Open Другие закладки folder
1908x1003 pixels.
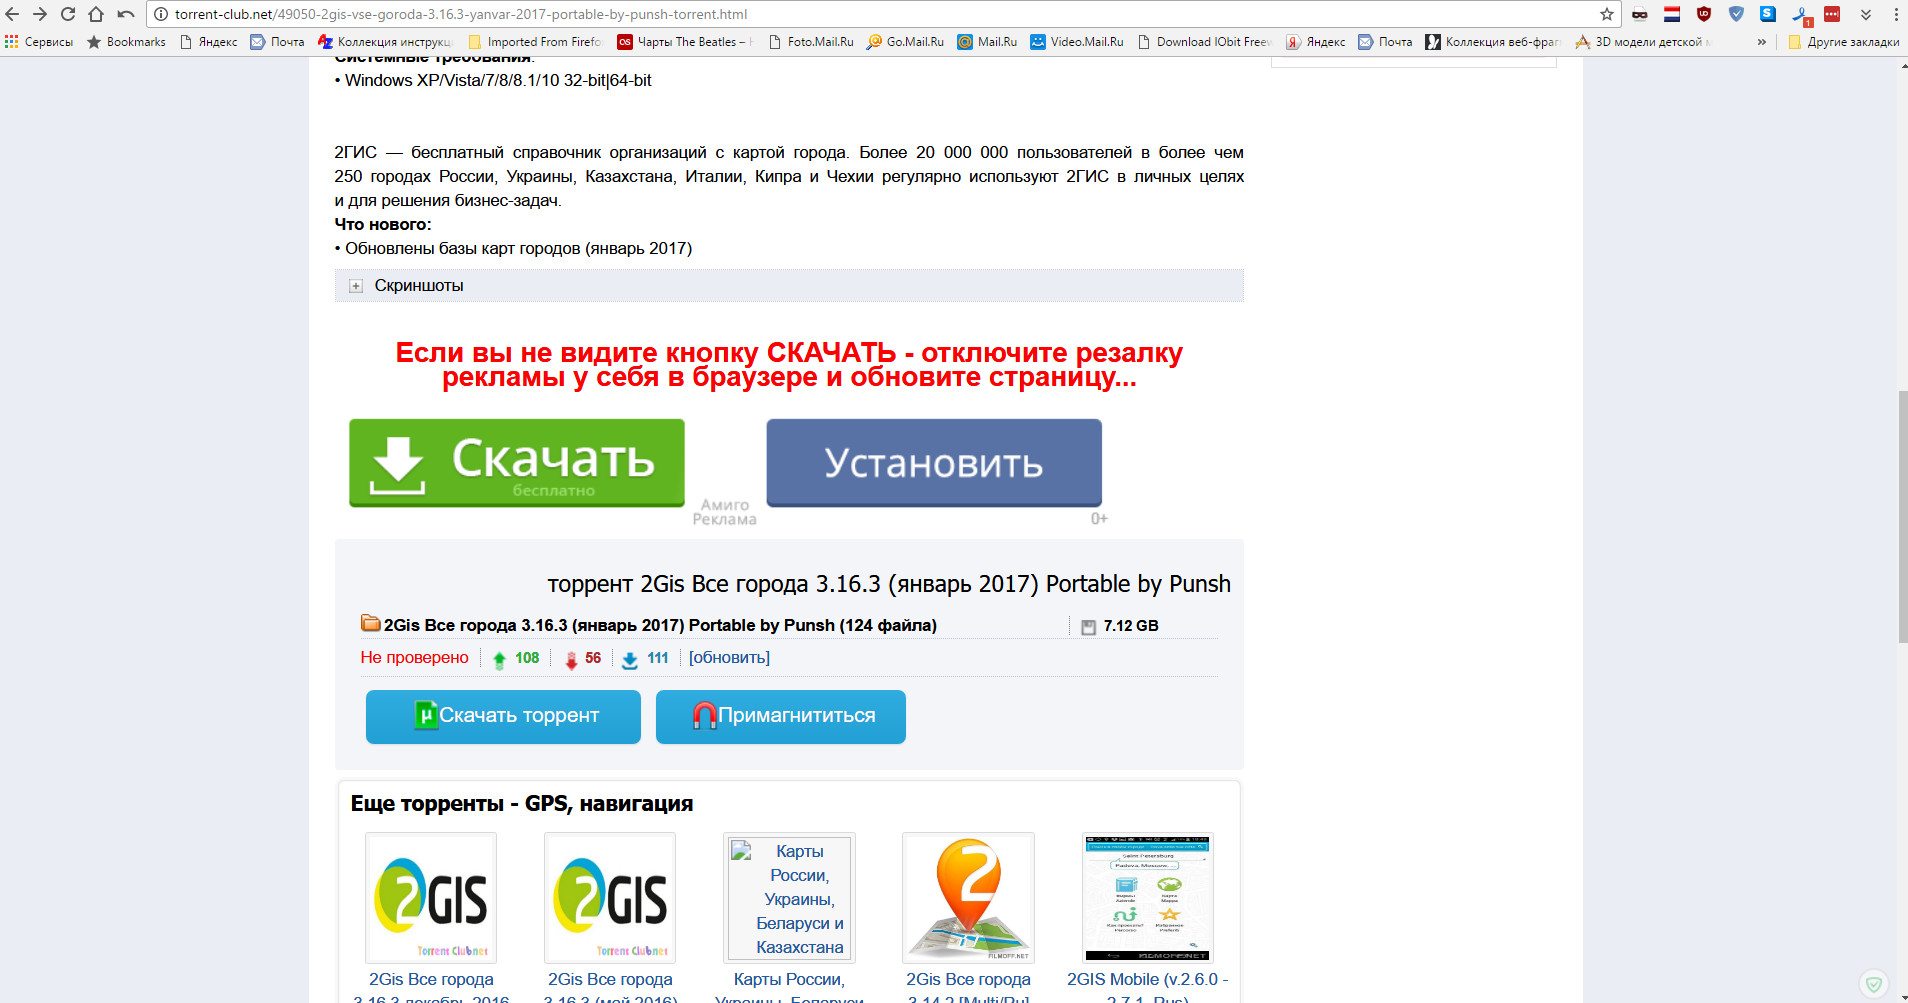[x=1844, y=42]
